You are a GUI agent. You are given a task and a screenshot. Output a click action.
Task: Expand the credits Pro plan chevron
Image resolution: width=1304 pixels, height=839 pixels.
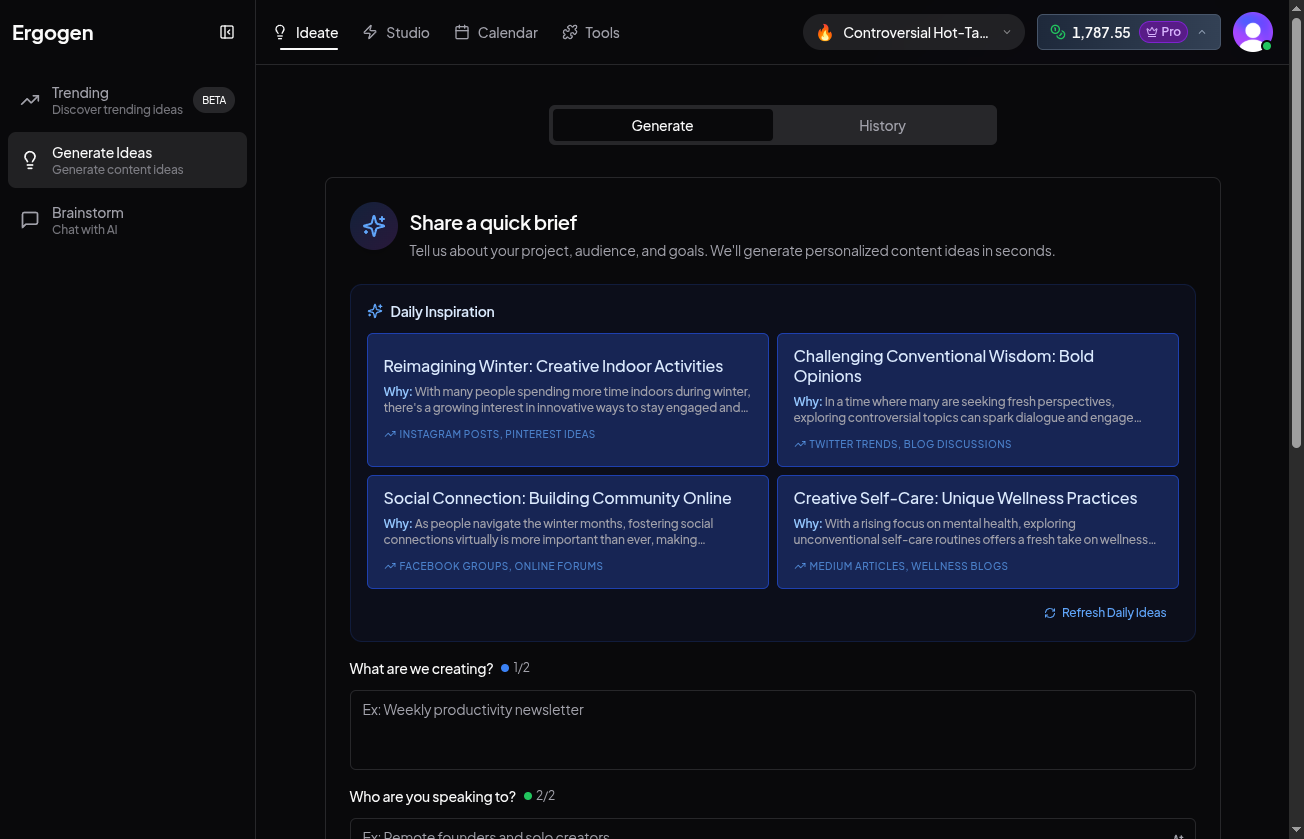[1202, 32]
